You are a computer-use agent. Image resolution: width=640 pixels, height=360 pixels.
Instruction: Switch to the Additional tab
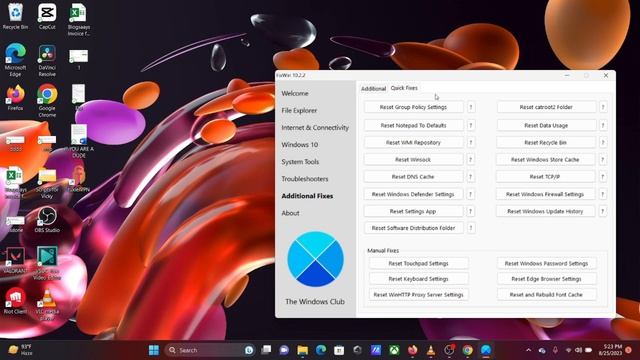coord(373,88)
